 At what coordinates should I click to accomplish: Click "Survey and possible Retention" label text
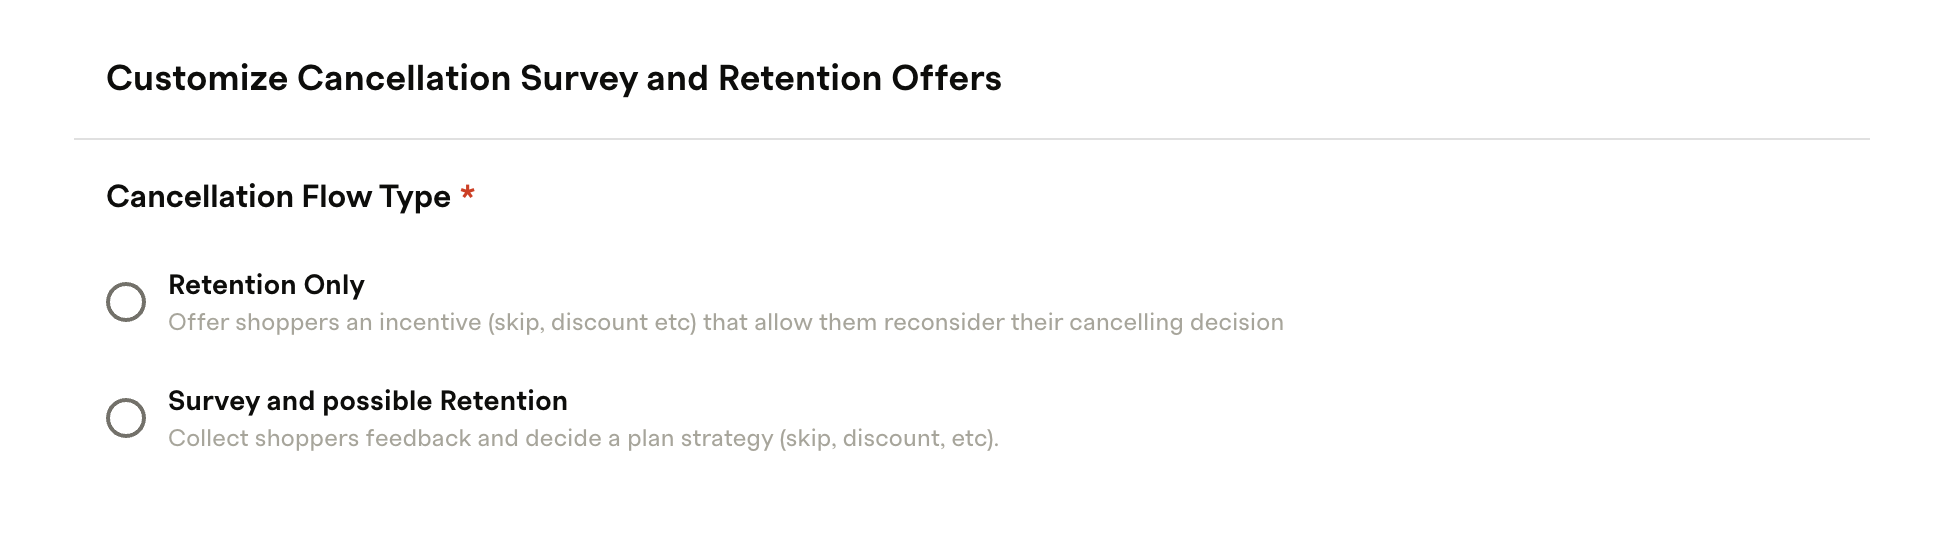[x=368, y=401]
